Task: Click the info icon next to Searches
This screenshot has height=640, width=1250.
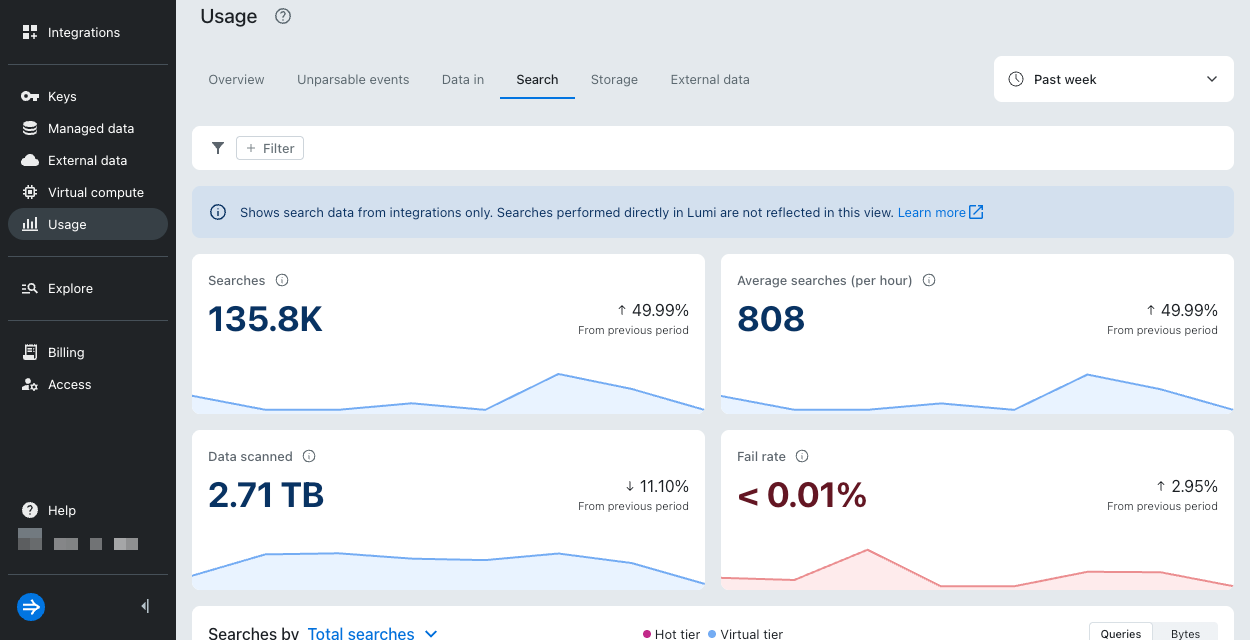Action: 282,280
